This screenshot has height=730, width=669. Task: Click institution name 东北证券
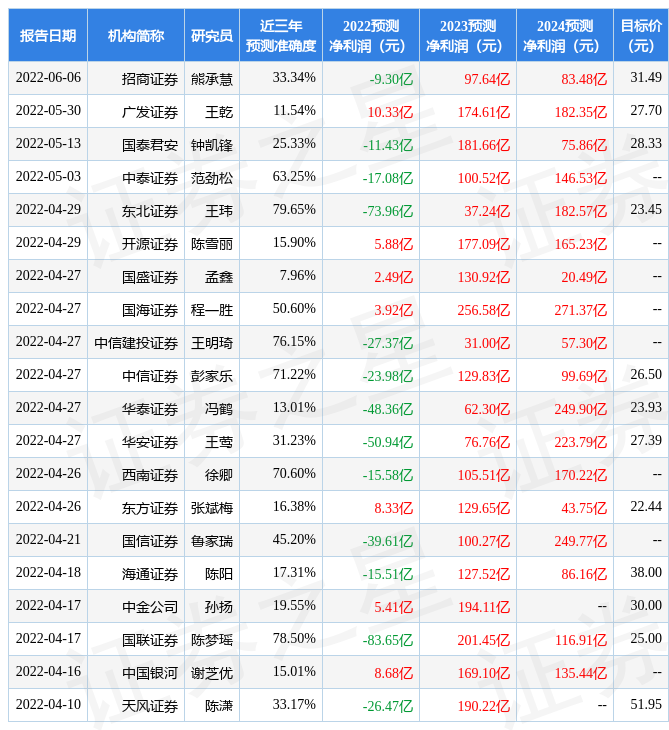coord(150,211)
